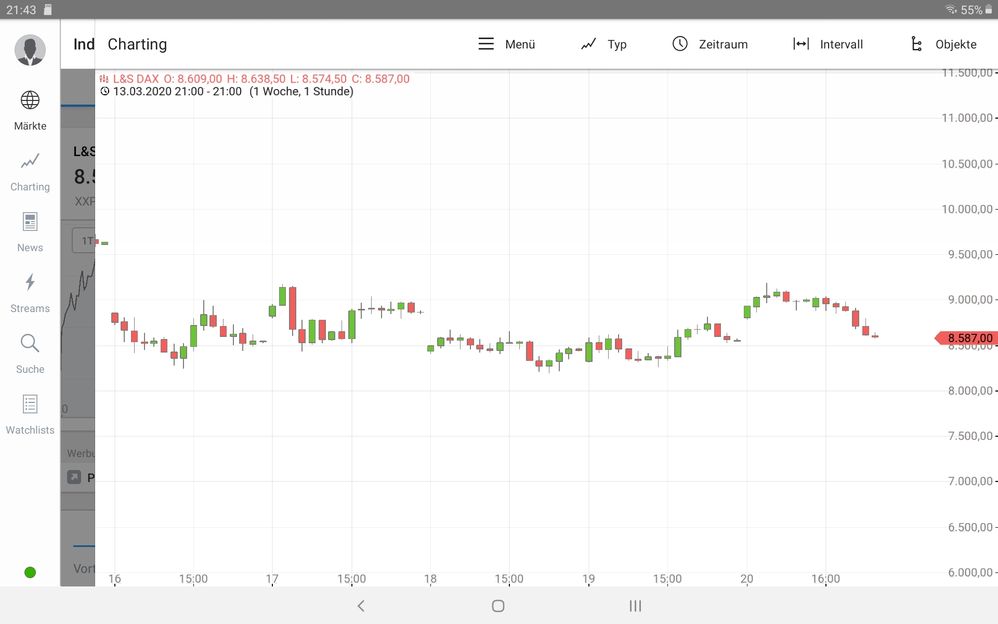This screenshot has width=998, height=624.
Task: Open the Menü hamburger menu
Action: point(487,44)
